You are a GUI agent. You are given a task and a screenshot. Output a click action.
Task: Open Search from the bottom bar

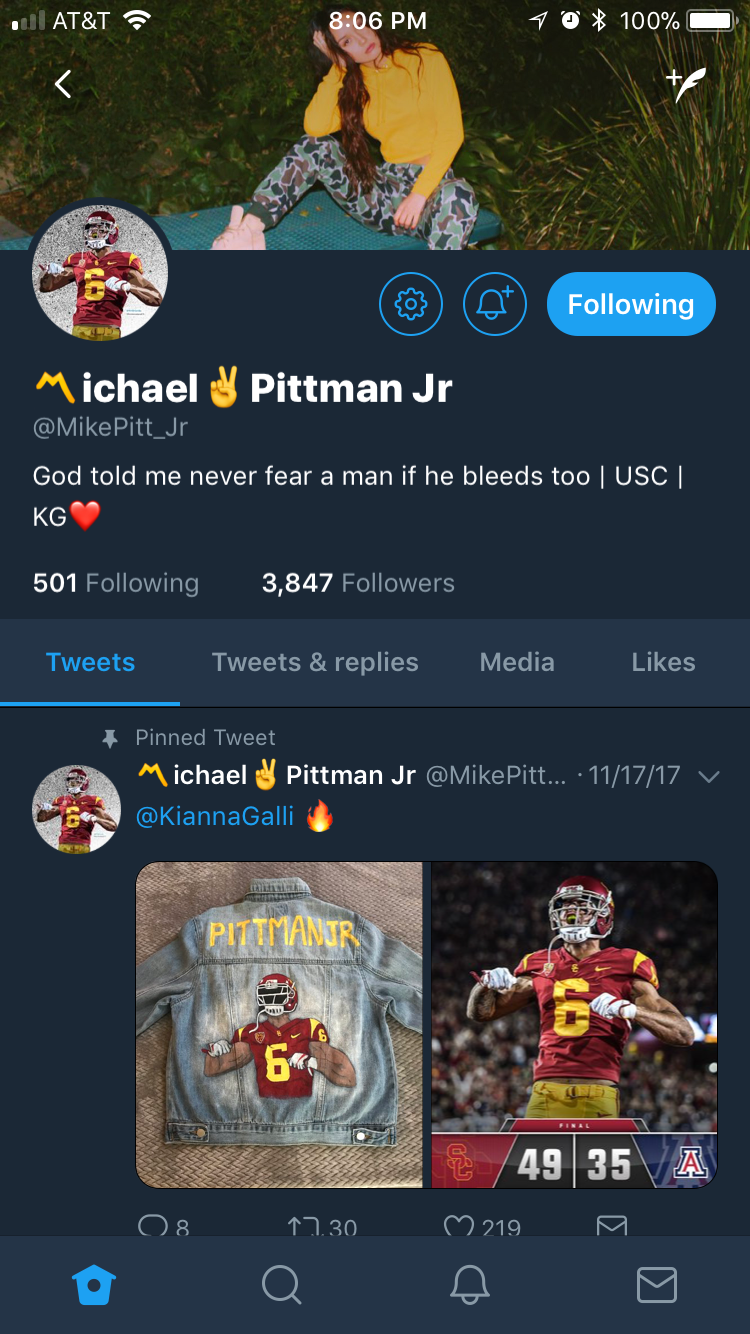coord(281,1285)
